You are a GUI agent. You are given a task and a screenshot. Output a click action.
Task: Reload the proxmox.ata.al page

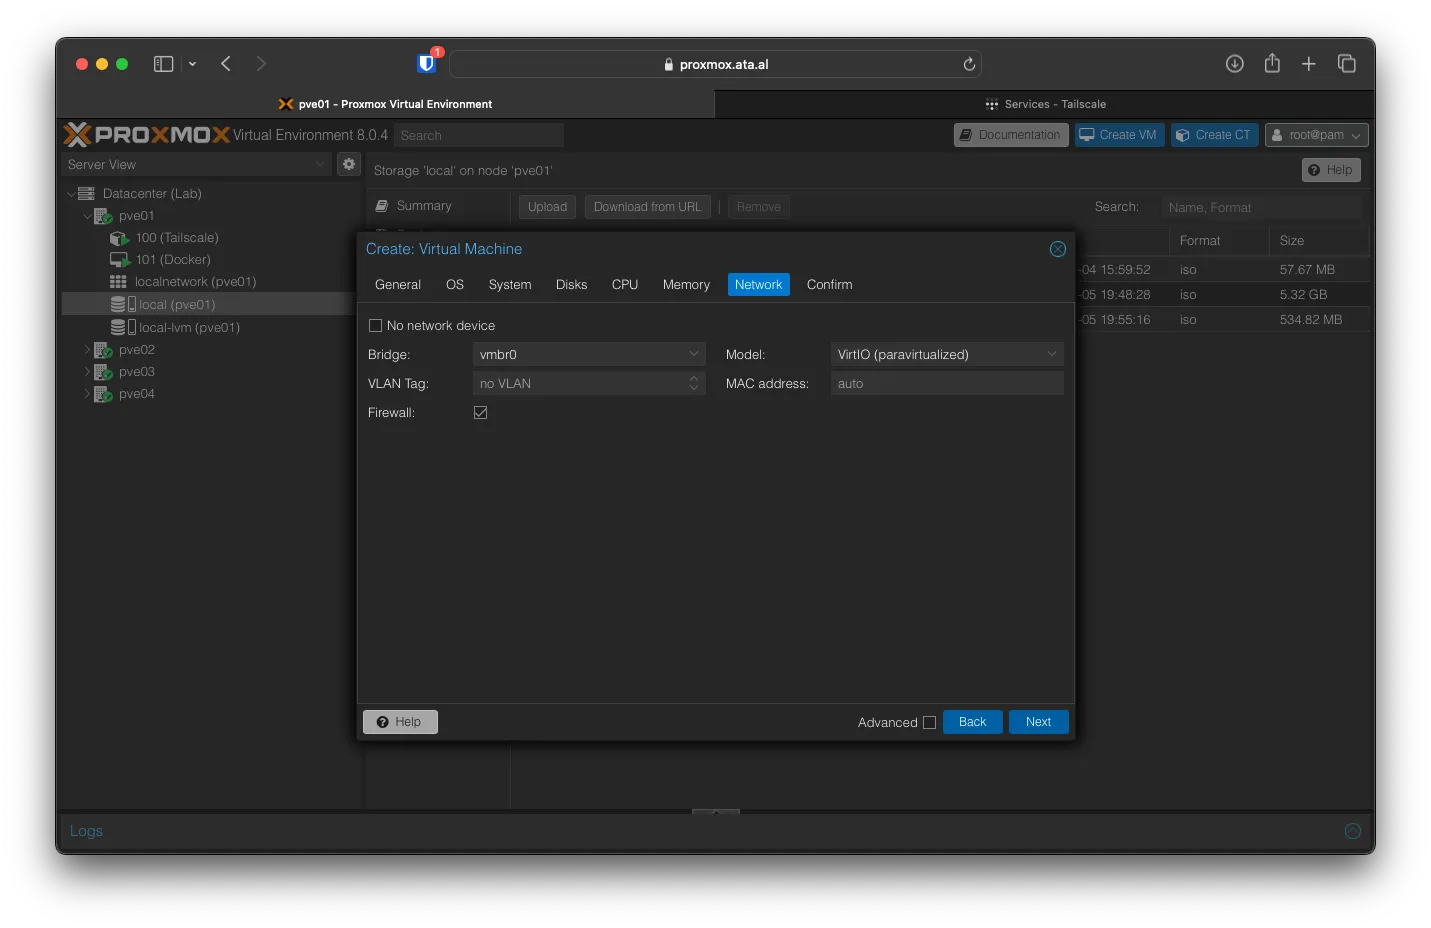(x=969, y=64)
